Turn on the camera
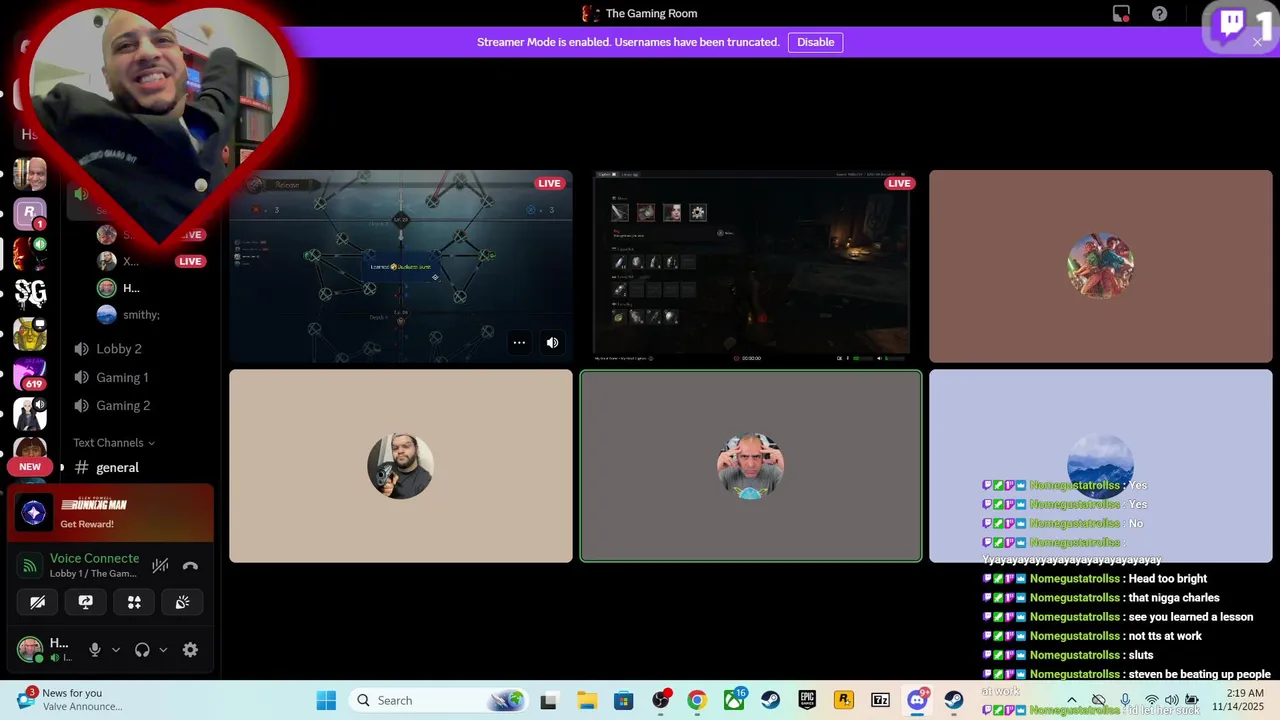The height and width of the screenshot is (720, 1280). click(x=37, y=602)
